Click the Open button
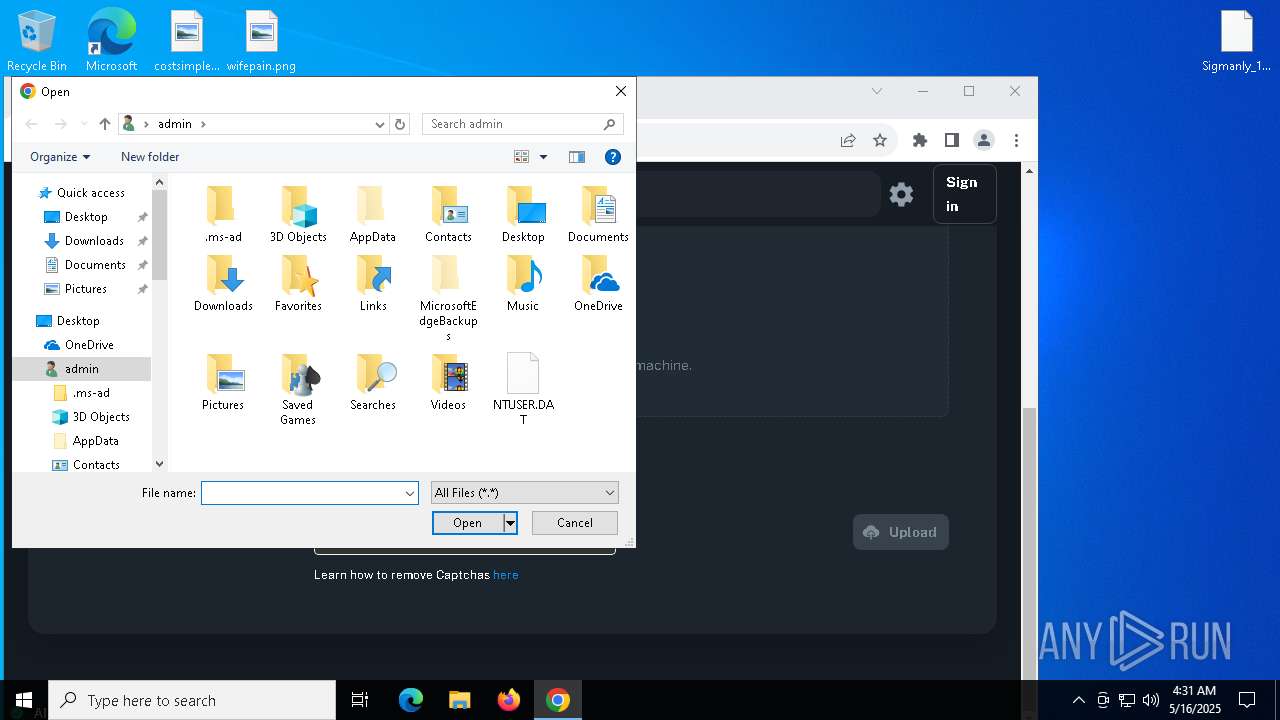The height and width of the screenshot is (720, 1280). (467, 523)
